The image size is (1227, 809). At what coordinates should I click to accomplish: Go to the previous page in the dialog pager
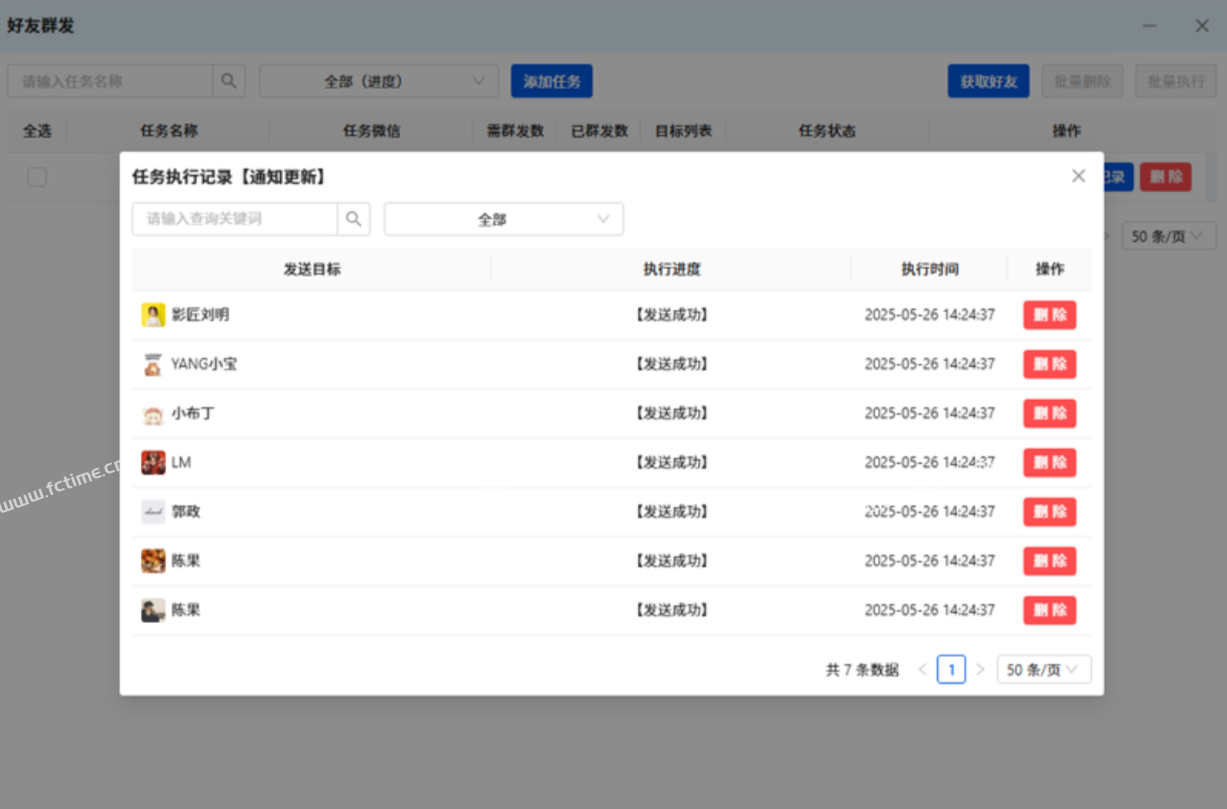(x=922, y=669)
